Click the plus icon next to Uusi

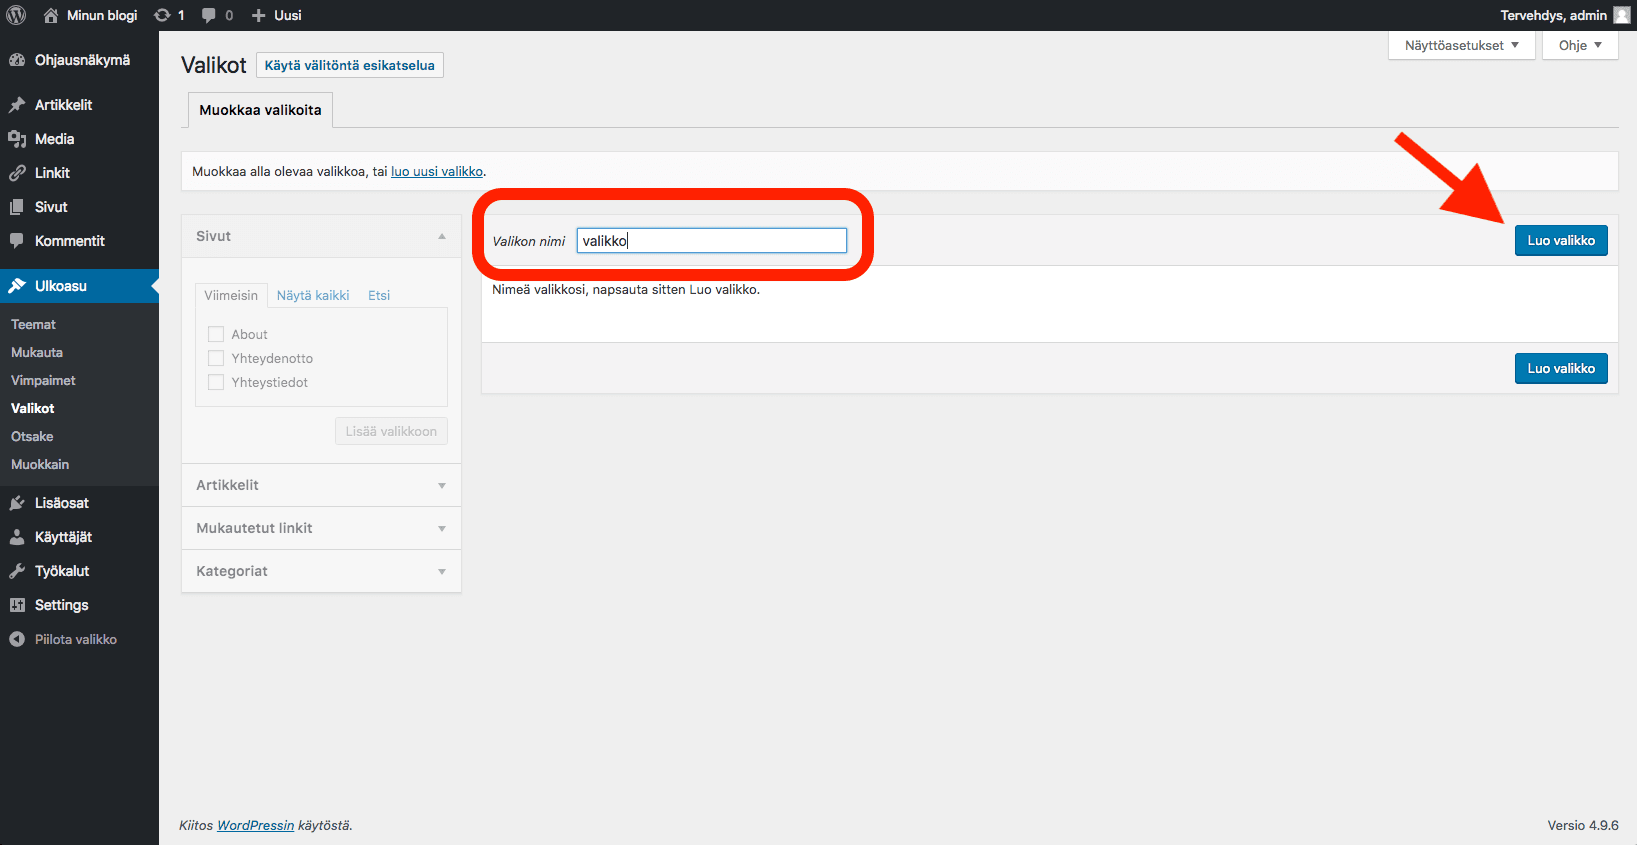click(259, 15)
